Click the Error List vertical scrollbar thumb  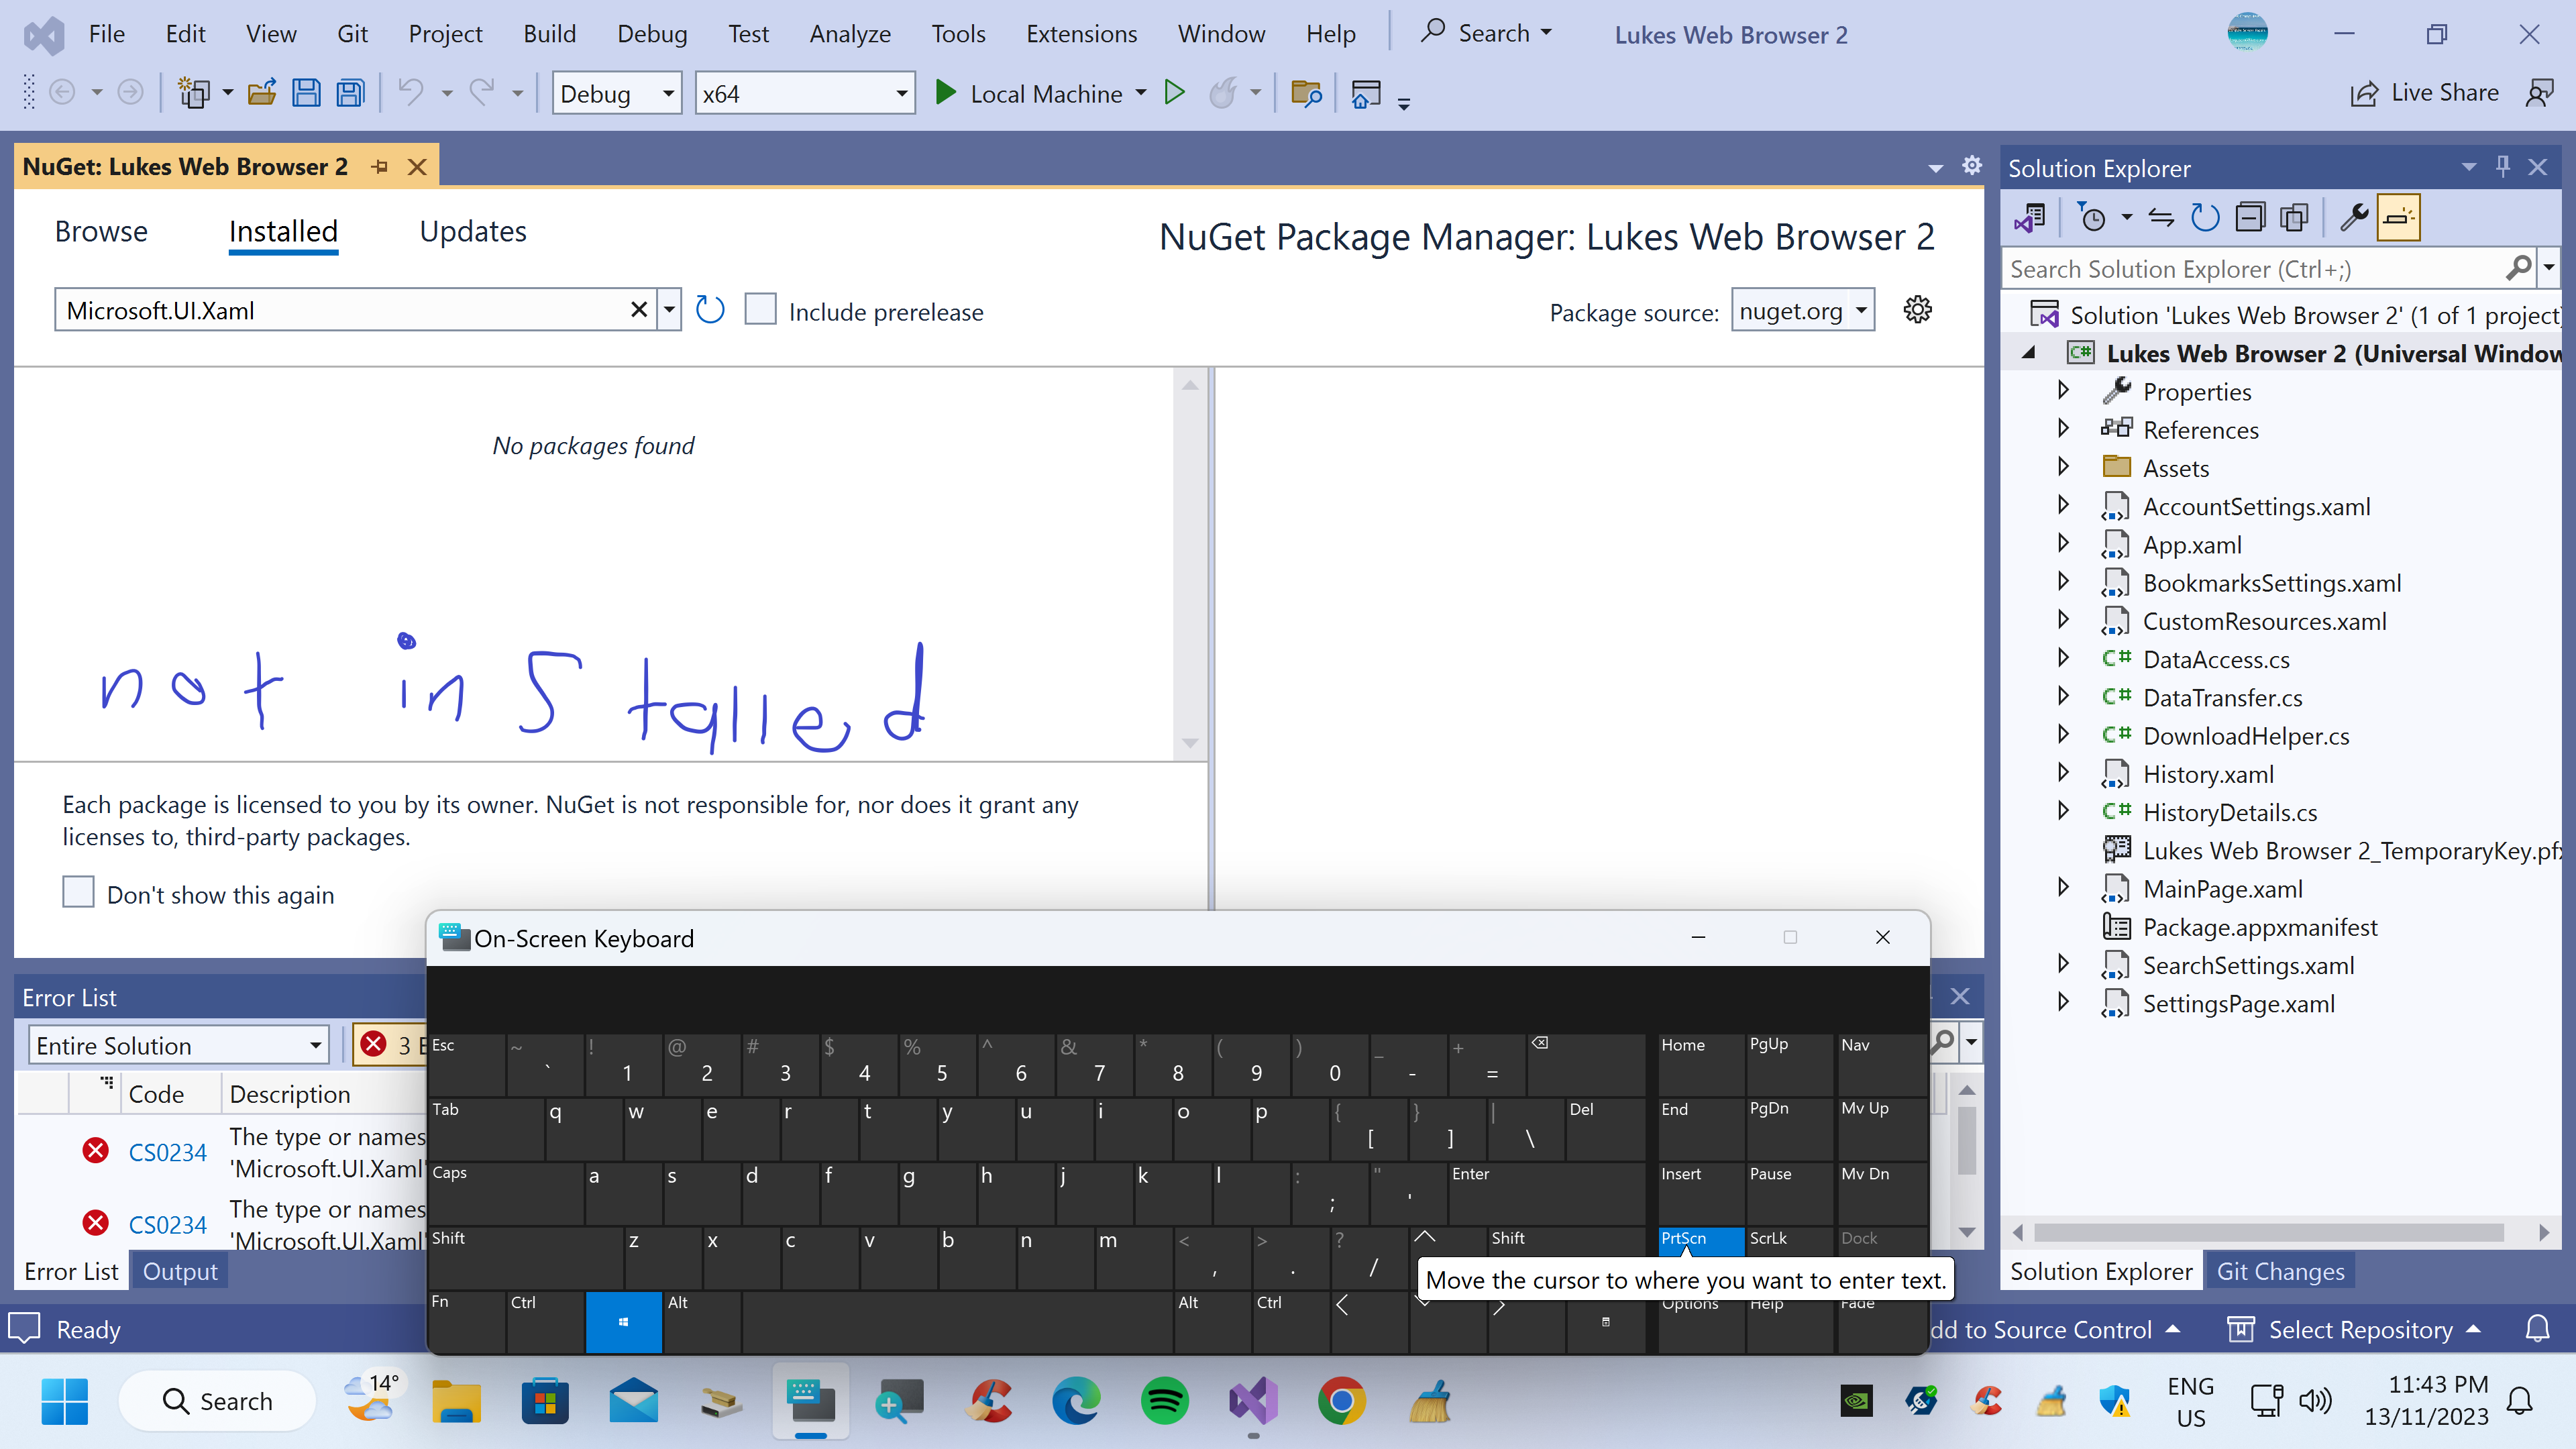(x=1966, y=1140)
